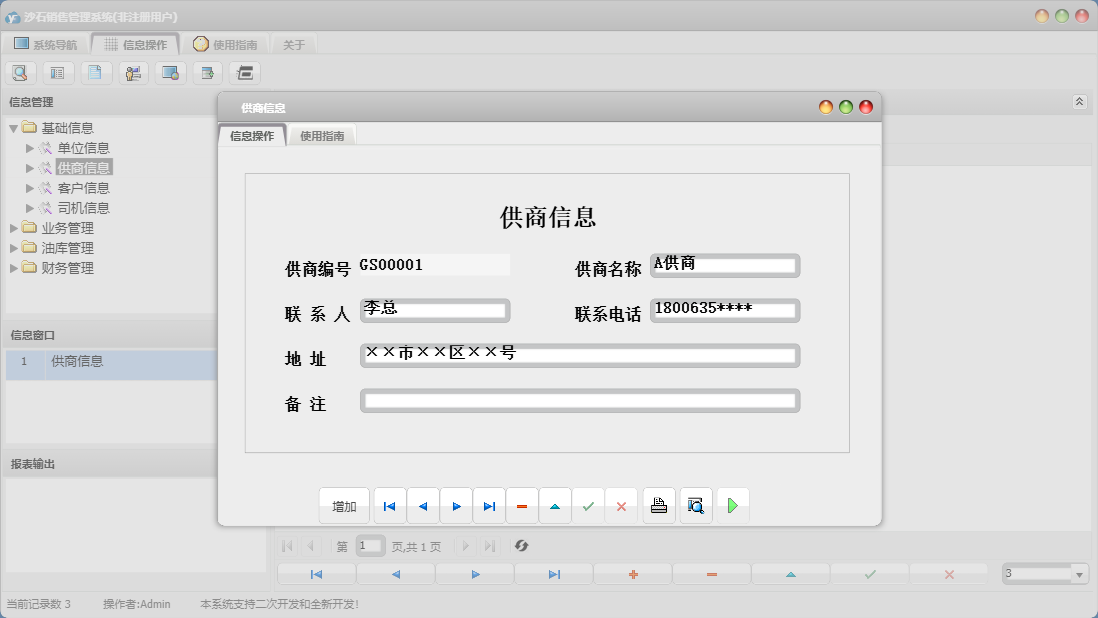The width and height of the screenshot is (1098, 618).
Task: Select the search preview toolbar icon
Action: click(20, 72)
